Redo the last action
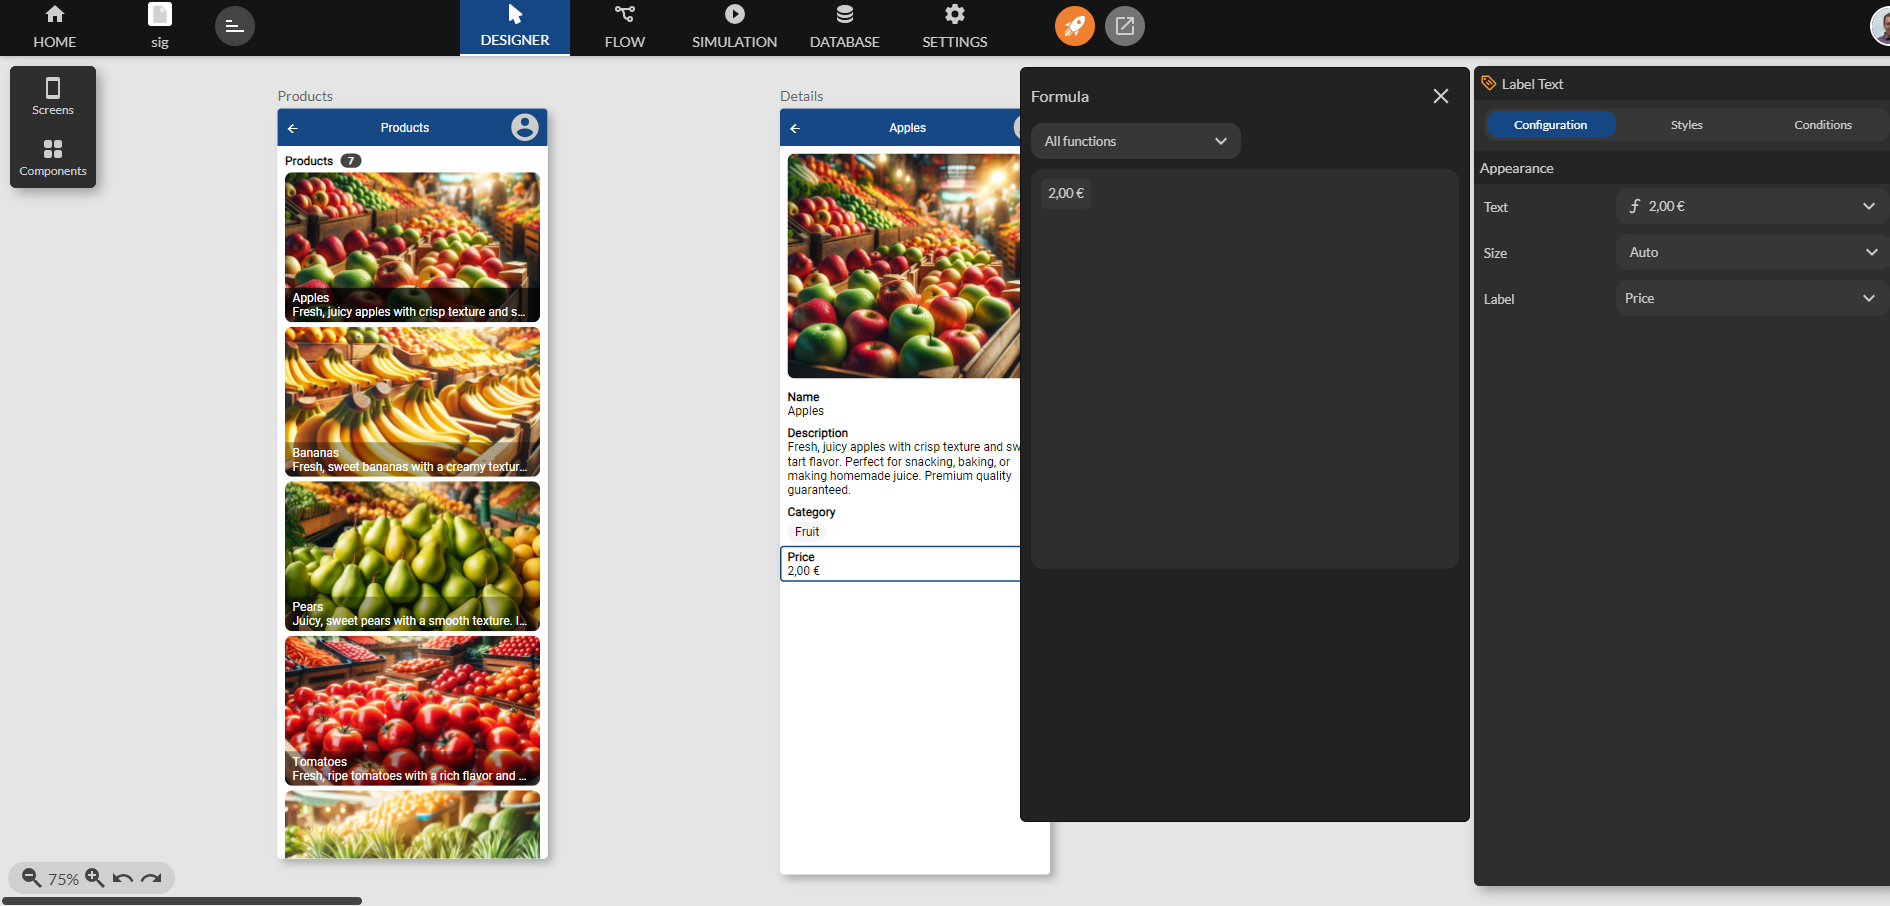Screen dimensions: 1890x906 (x=151, y=878)
